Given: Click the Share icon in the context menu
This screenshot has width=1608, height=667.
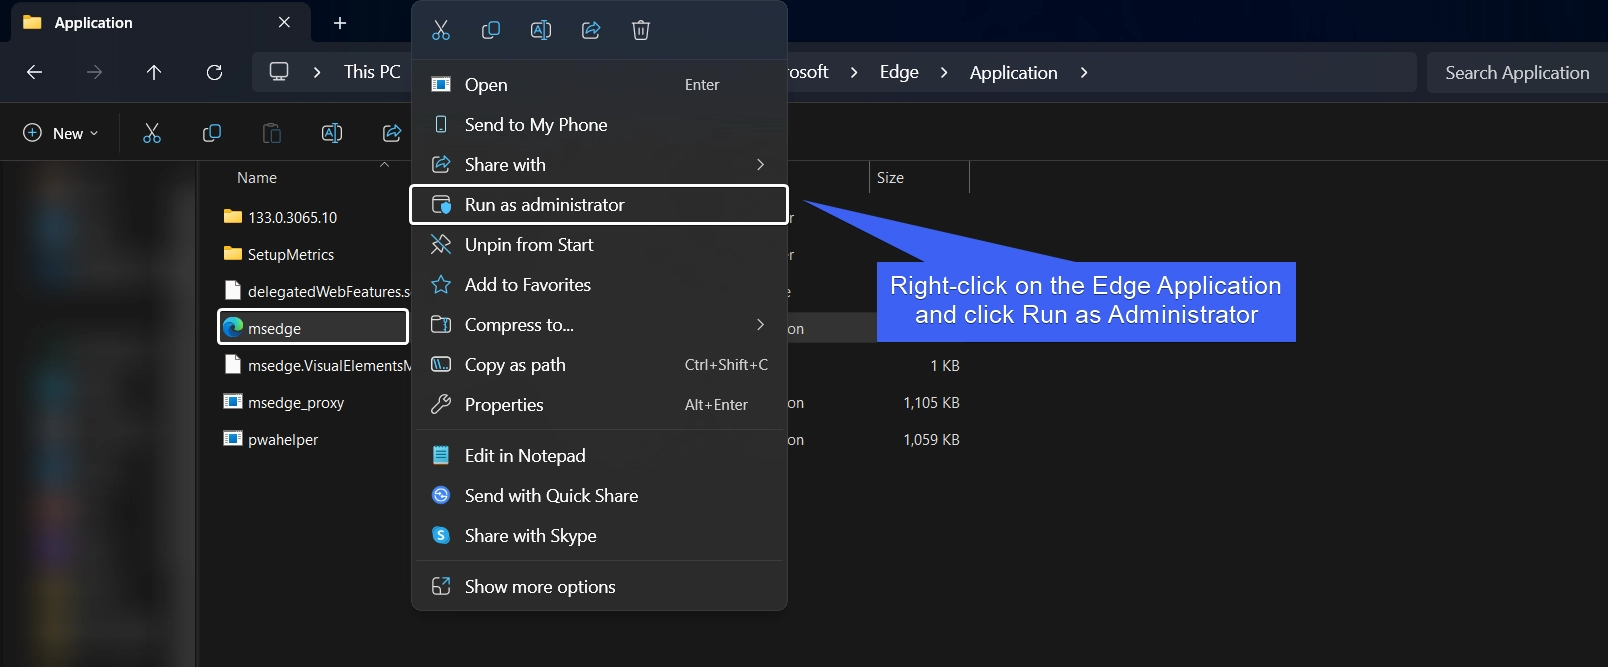Looking at the screenshot, I should pyautogui.click(x=591, y=30).
